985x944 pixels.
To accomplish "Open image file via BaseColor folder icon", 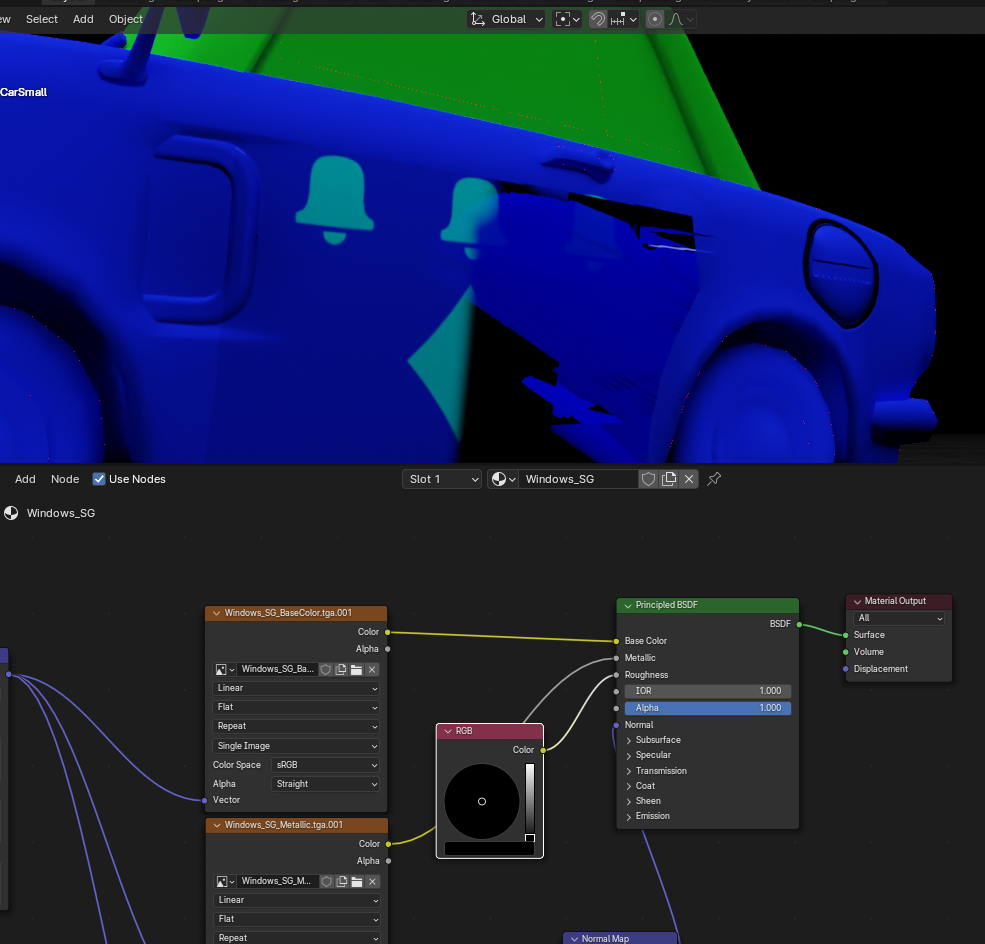I will tap(356, 670).
